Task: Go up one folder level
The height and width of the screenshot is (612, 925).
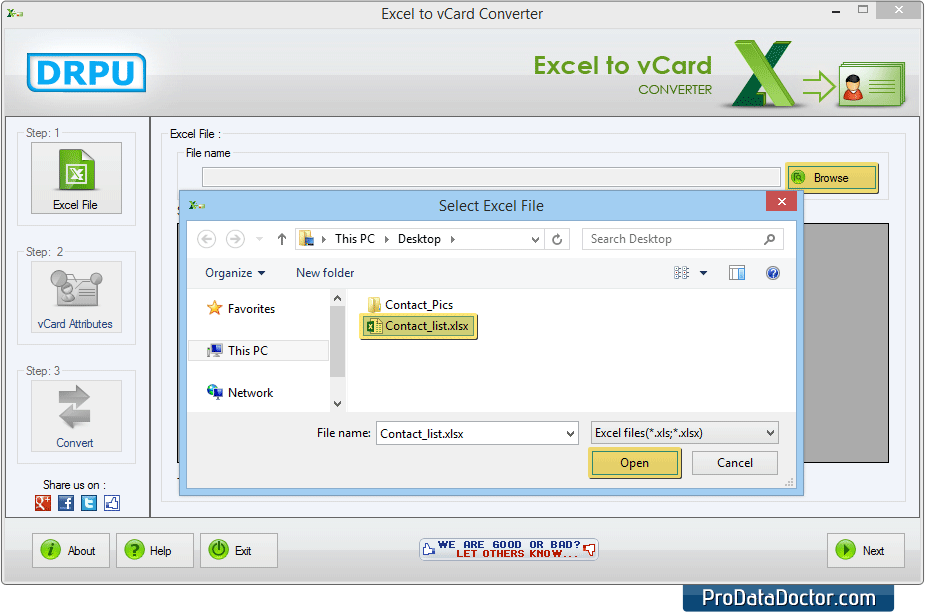Action: [x=282, y=239]
